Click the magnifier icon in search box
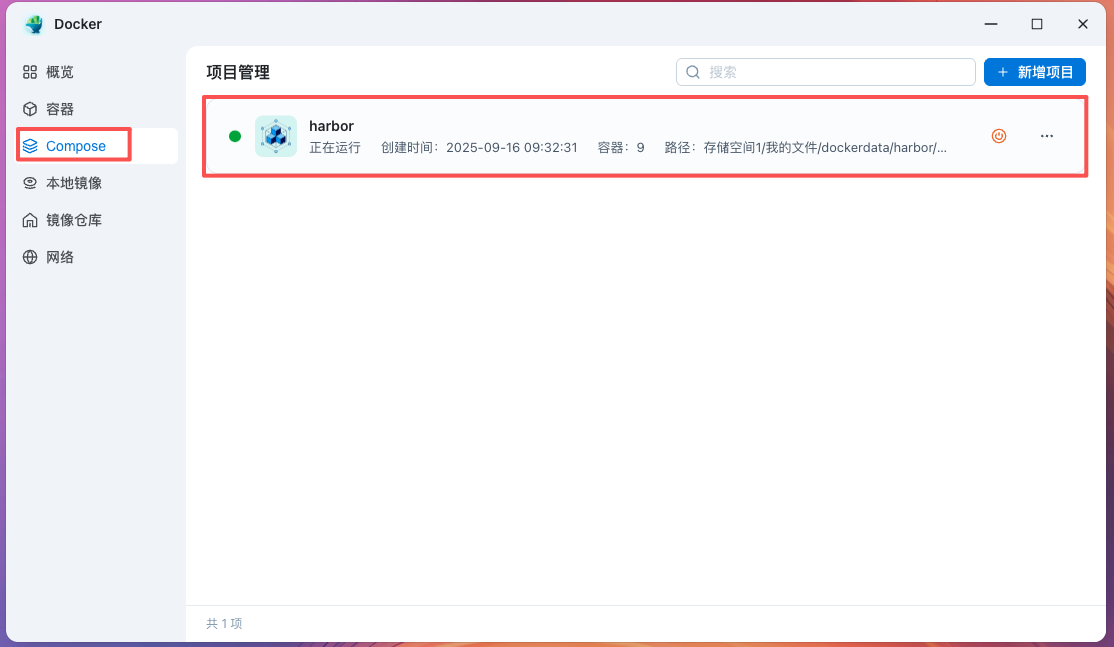The height and width of the screenshot is (647, 1114). [x=693, y=72]
